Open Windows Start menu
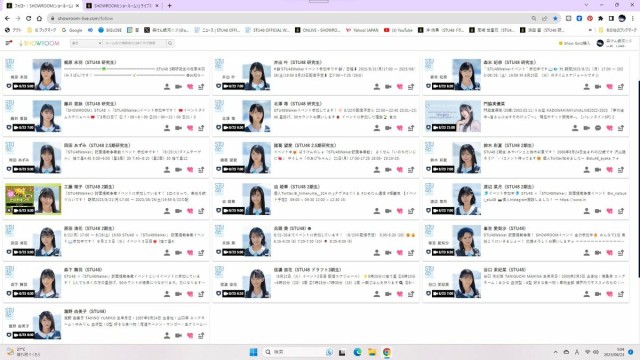This screenshot has height=360, width=640. coord(253,352)
